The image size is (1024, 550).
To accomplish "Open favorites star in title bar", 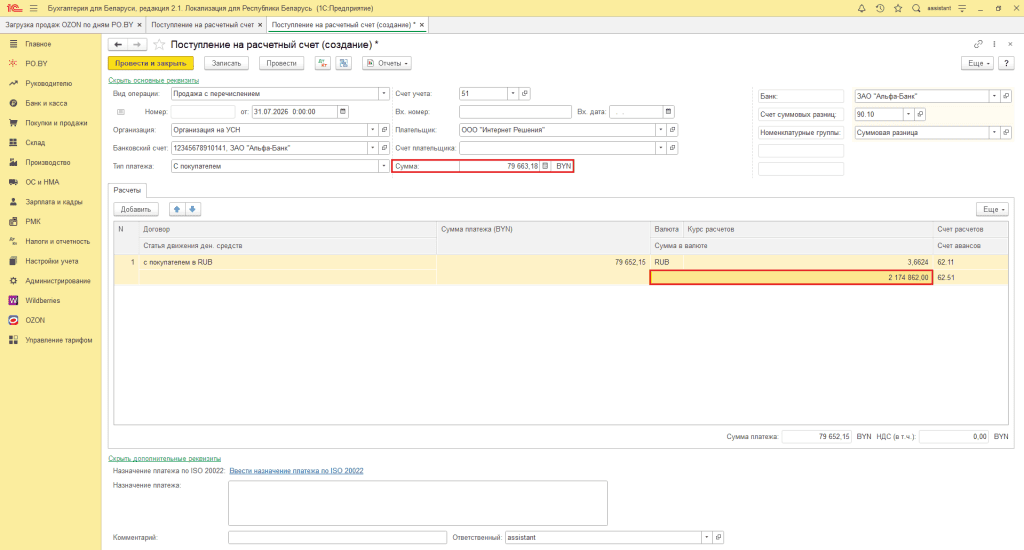I will click(x=898, y=8).
